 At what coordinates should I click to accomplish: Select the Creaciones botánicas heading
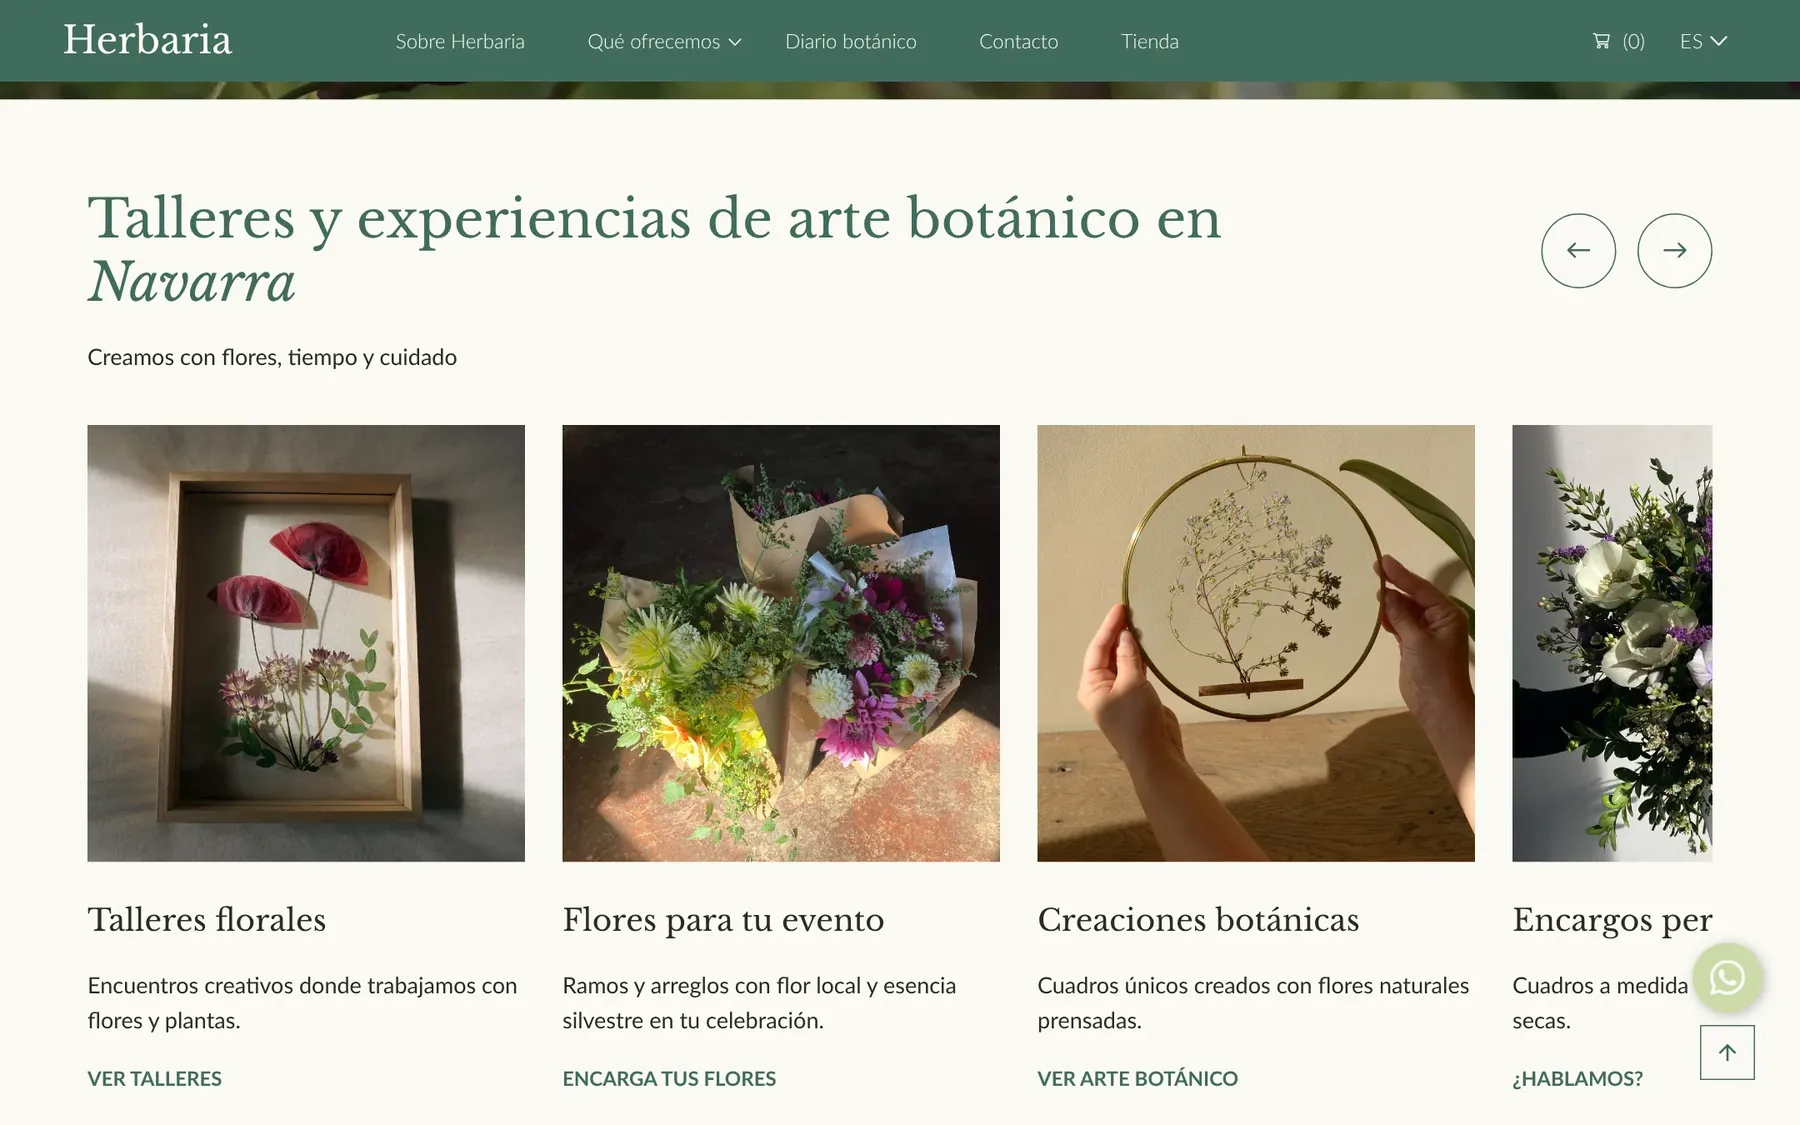click(1198, 920)
